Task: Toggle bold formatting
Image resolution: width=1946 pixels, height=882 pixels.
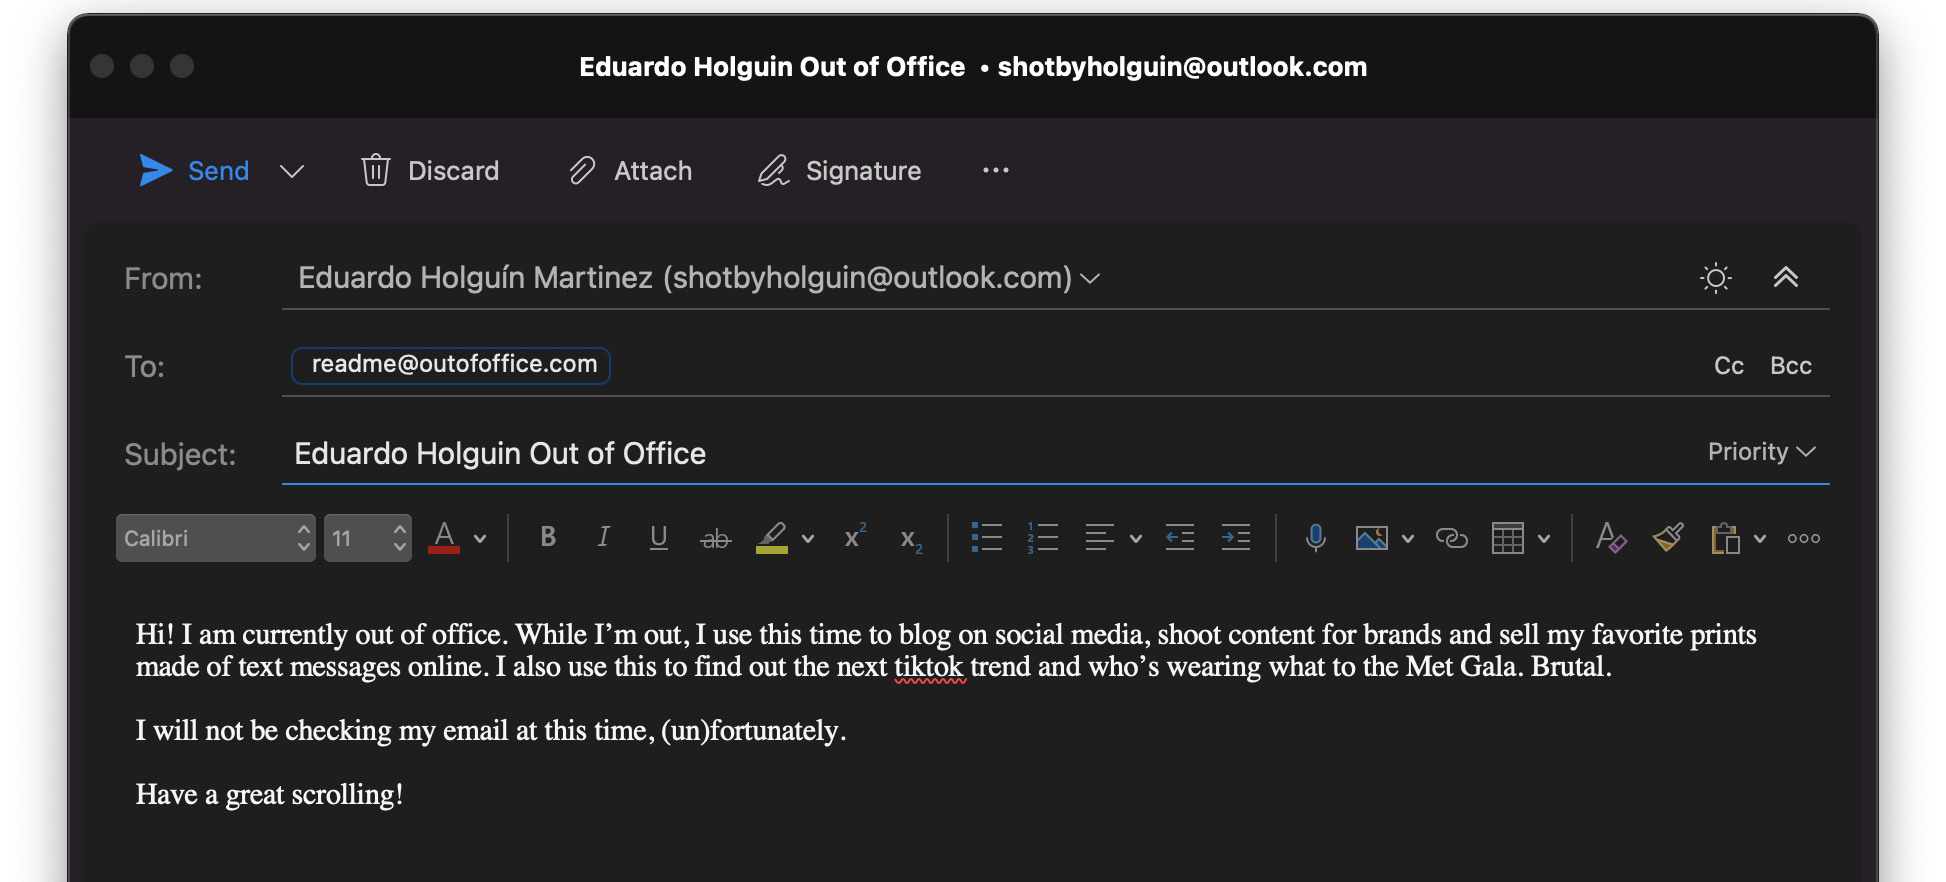Action: click(x=548, y=537)
